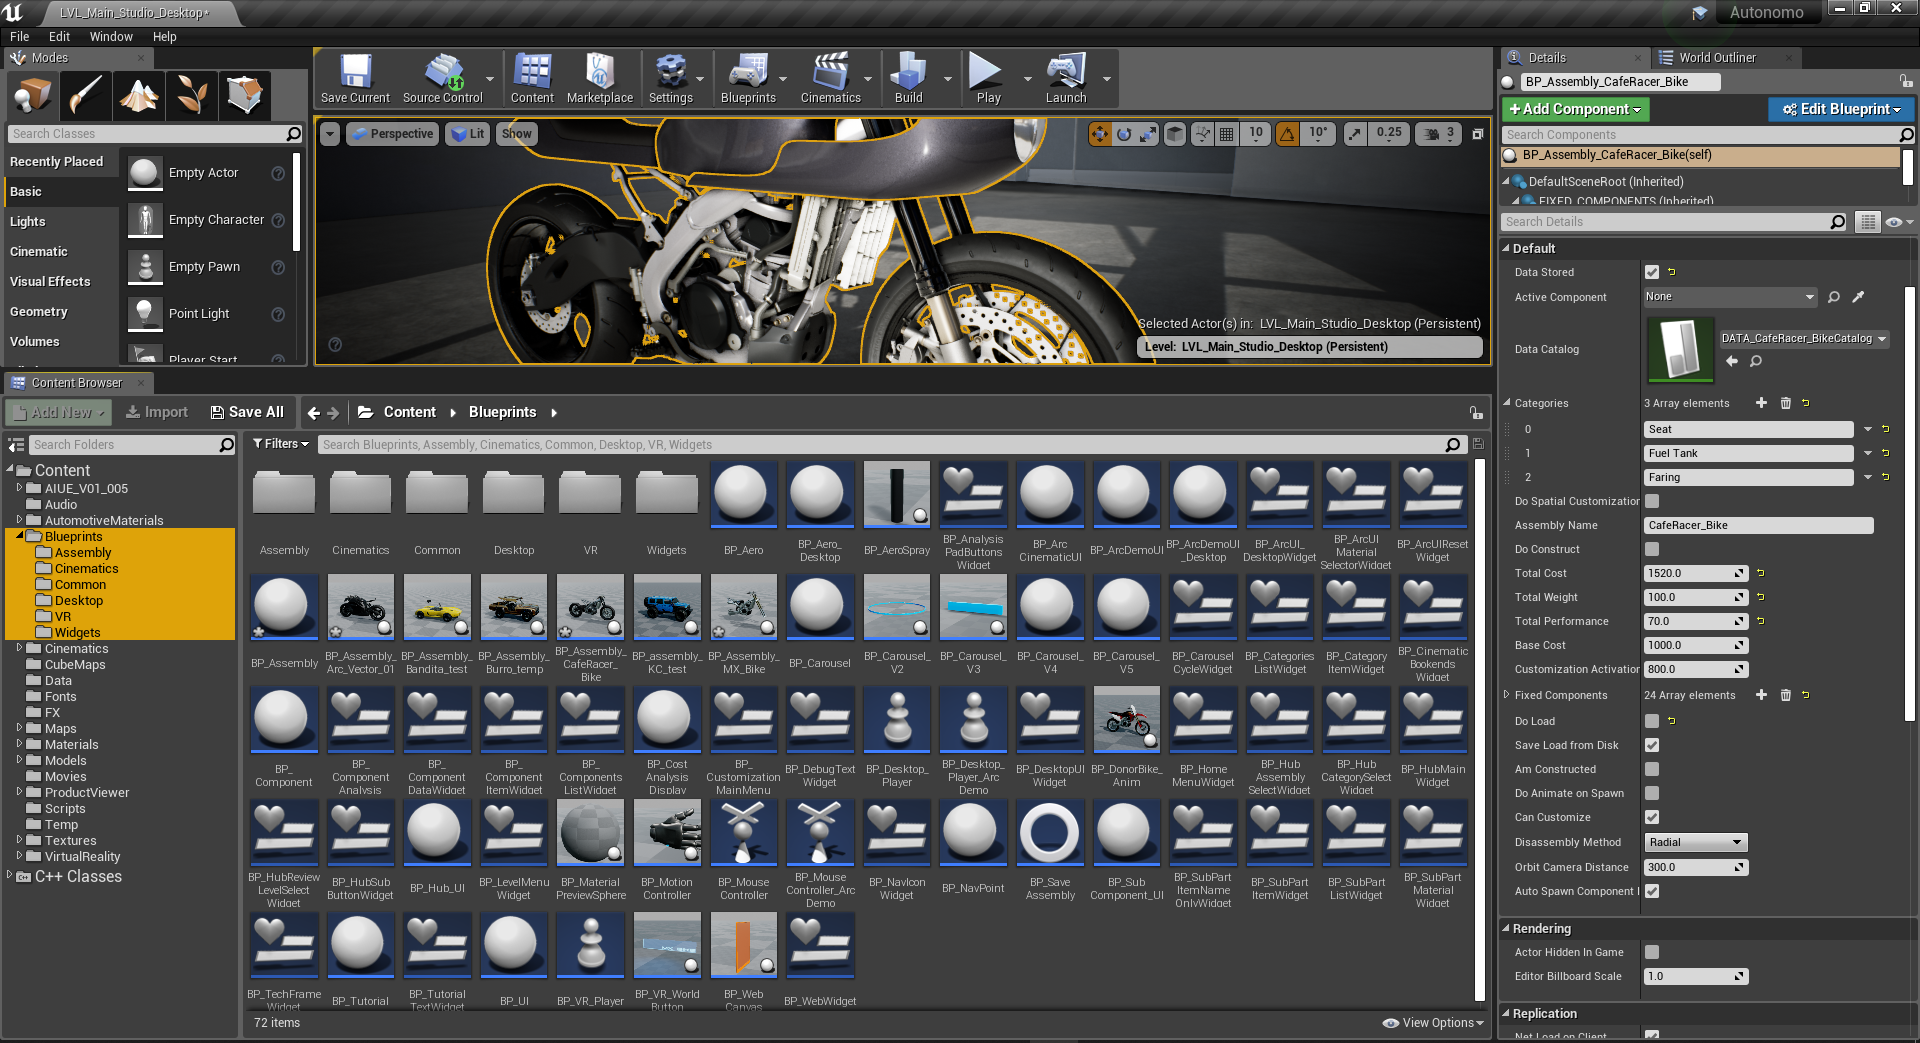This screenshot has width=1920, height=1043.
Task: Switch to the World Outliner tab
Action: click(1716, 58)
